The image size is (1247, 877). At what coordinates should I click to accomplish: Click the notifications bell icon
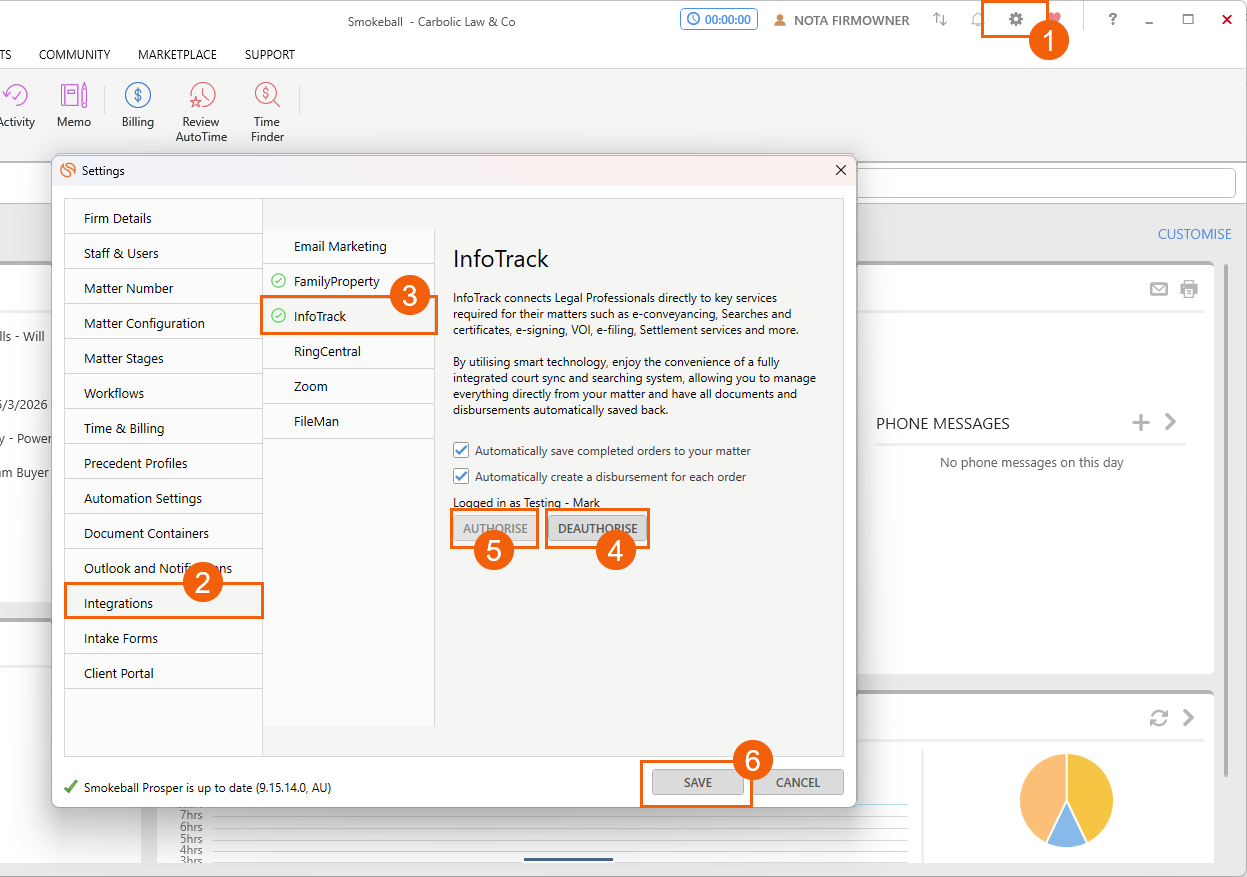coord(977,19)
